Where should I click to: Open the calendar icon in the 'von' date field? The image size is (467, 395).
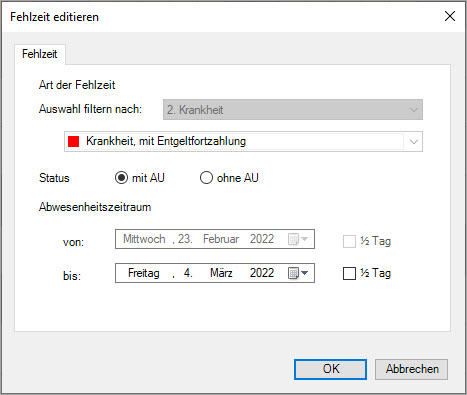tap(293, 239)
